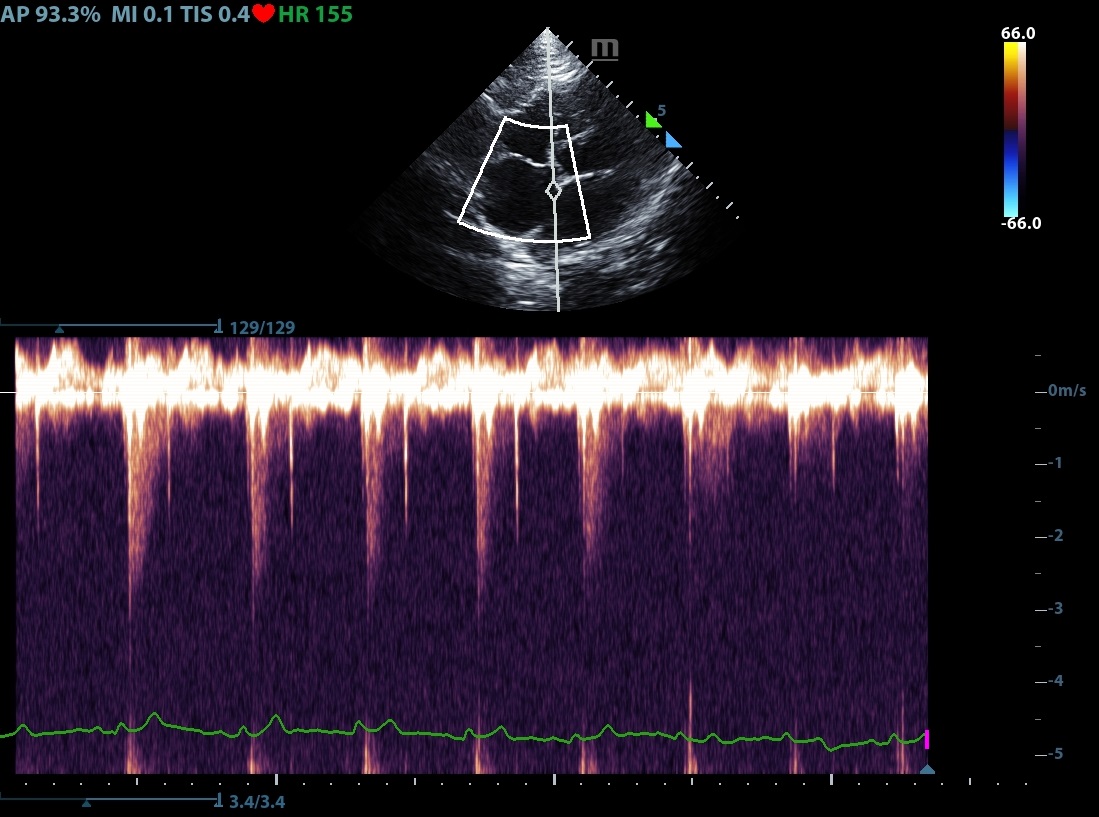The width and height of the screenshot is (1099, 817).
Task: Click the '-5' velocity scale label
Action: [1056, 753]
